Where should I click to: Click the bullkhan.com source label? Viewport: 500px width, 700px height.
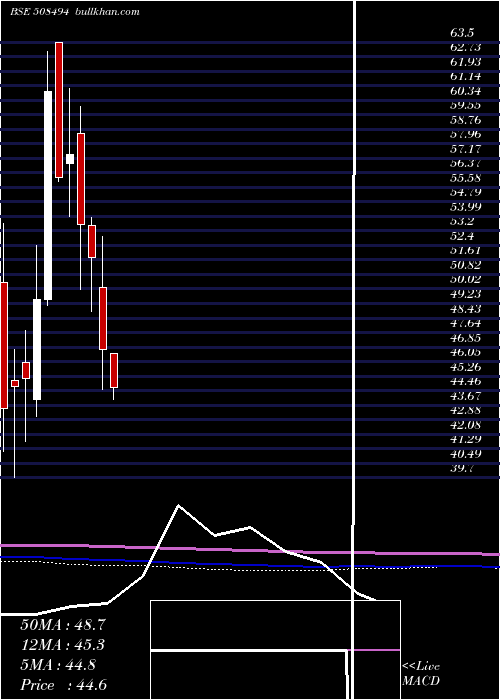[106, 12]
